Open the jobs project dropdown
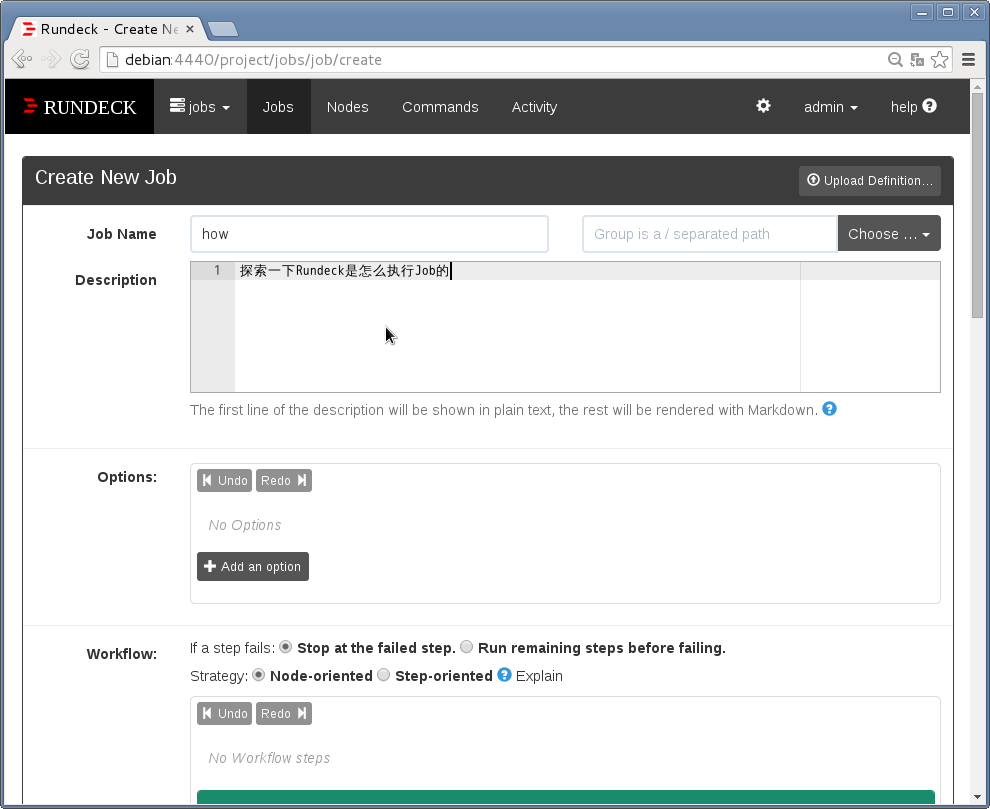990x809 pixels. click(x=200, y=107)
